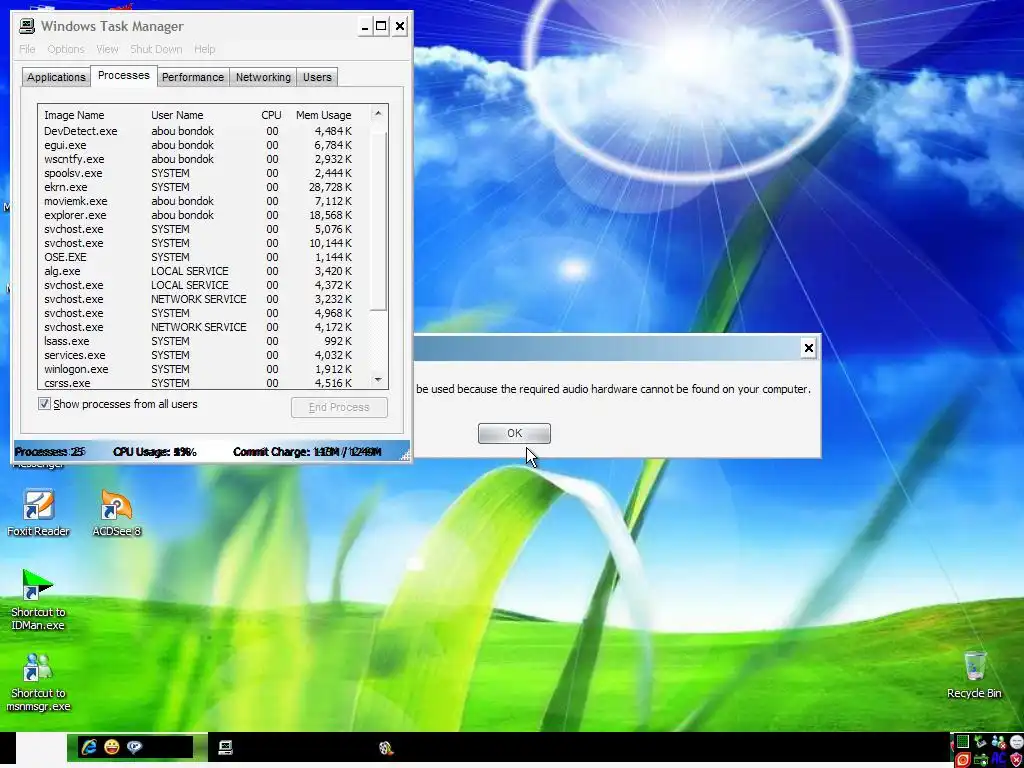The image size is (1024, 768).
Task: Select DevDetect.exe process row
Action: coord(204,131)
